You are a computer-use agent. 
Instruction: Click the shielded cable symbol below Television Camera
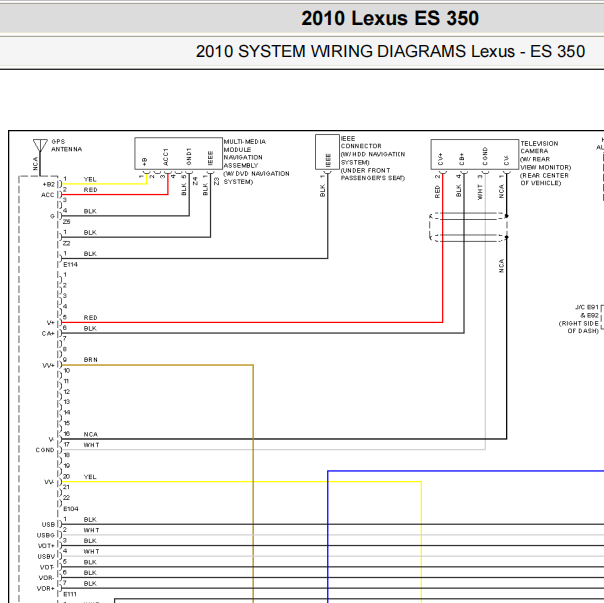click(468, 227)
